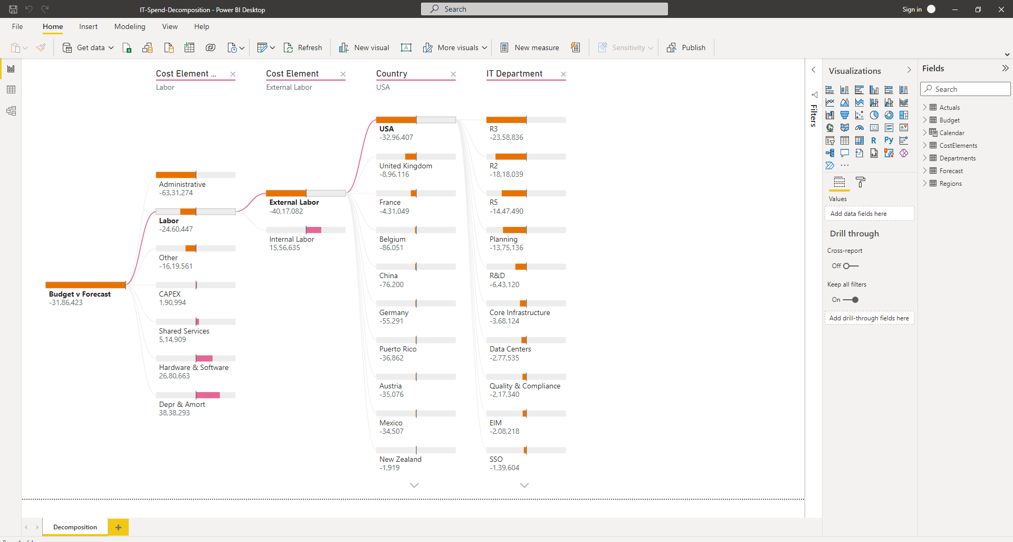
Task: Expand the Actuals table in Fields
Action: (x=925, y=107)
